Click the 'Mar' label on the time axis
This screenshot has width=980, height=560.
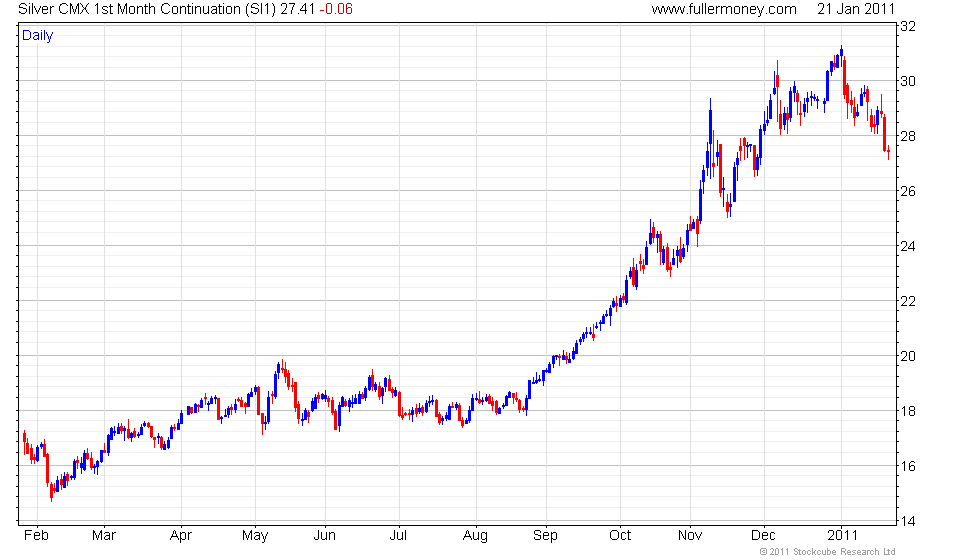pyautogui.click(x=104, y=536)
